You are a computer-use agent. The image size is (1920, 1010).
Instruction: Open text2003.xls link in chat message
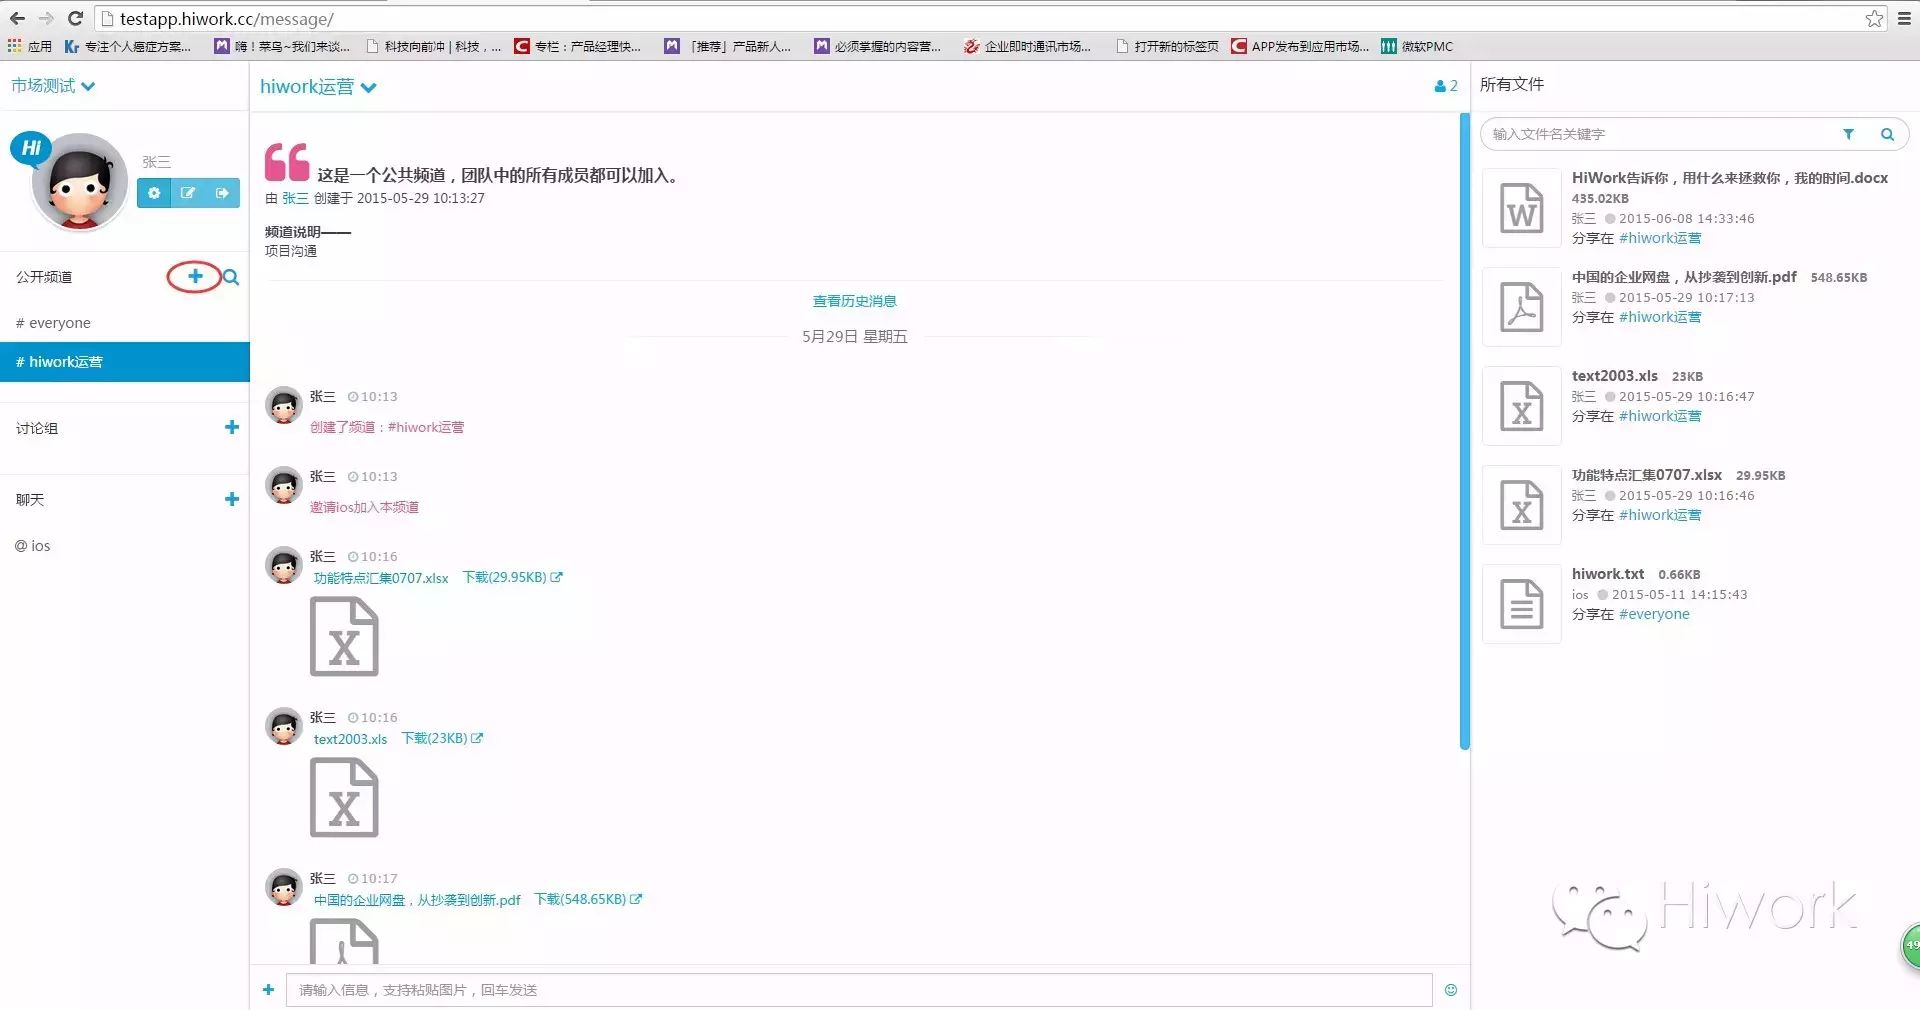[x=350, y=739]
